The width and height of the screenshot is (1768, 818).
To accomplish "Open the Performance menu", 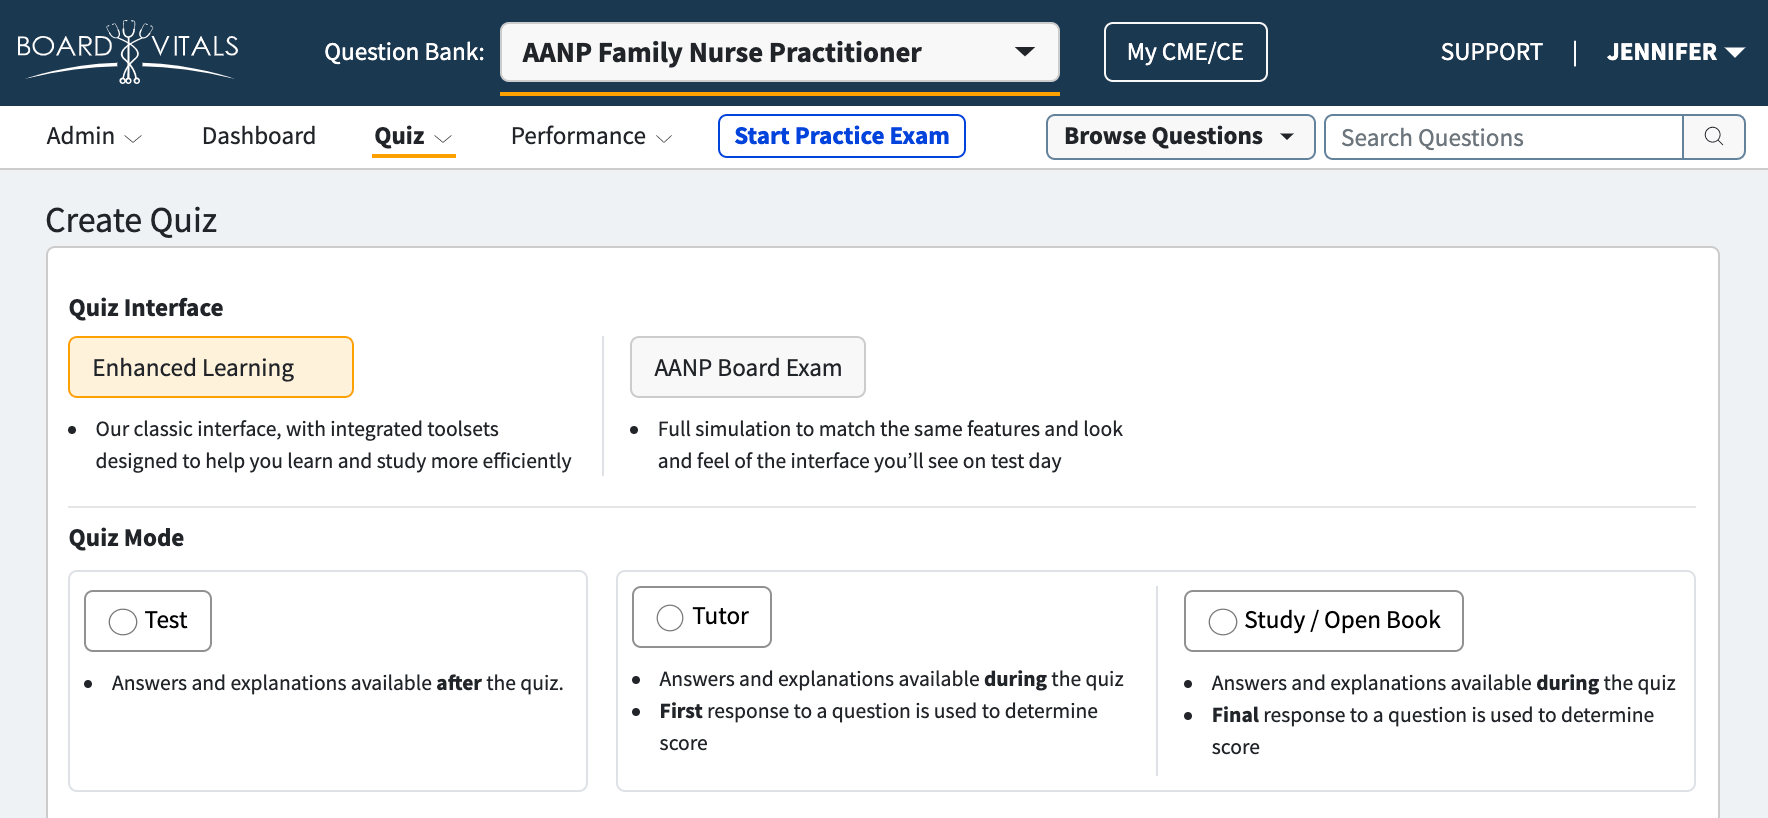I will pos(591,137).
